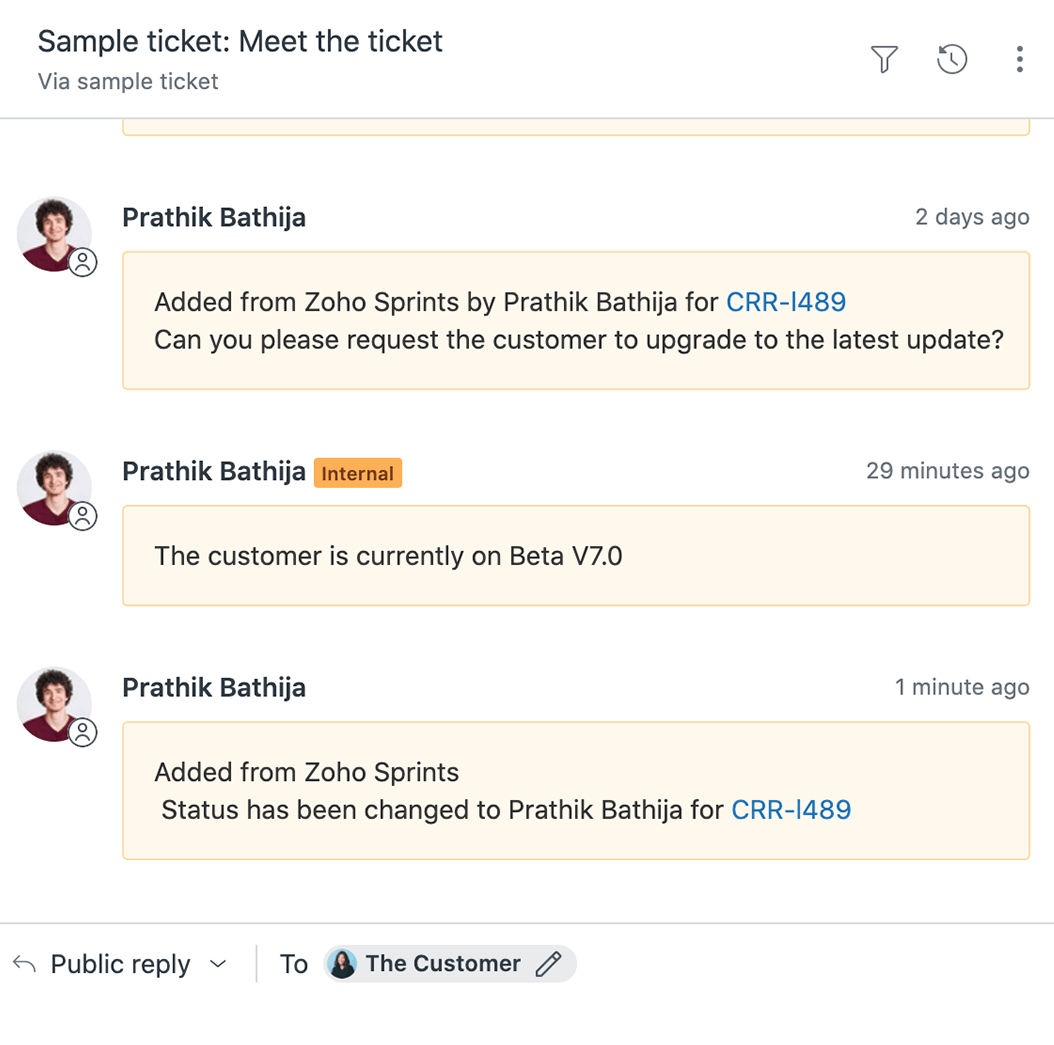
Task: Click the 2 days ago timestamp
Action: click(x=972, y=217)
